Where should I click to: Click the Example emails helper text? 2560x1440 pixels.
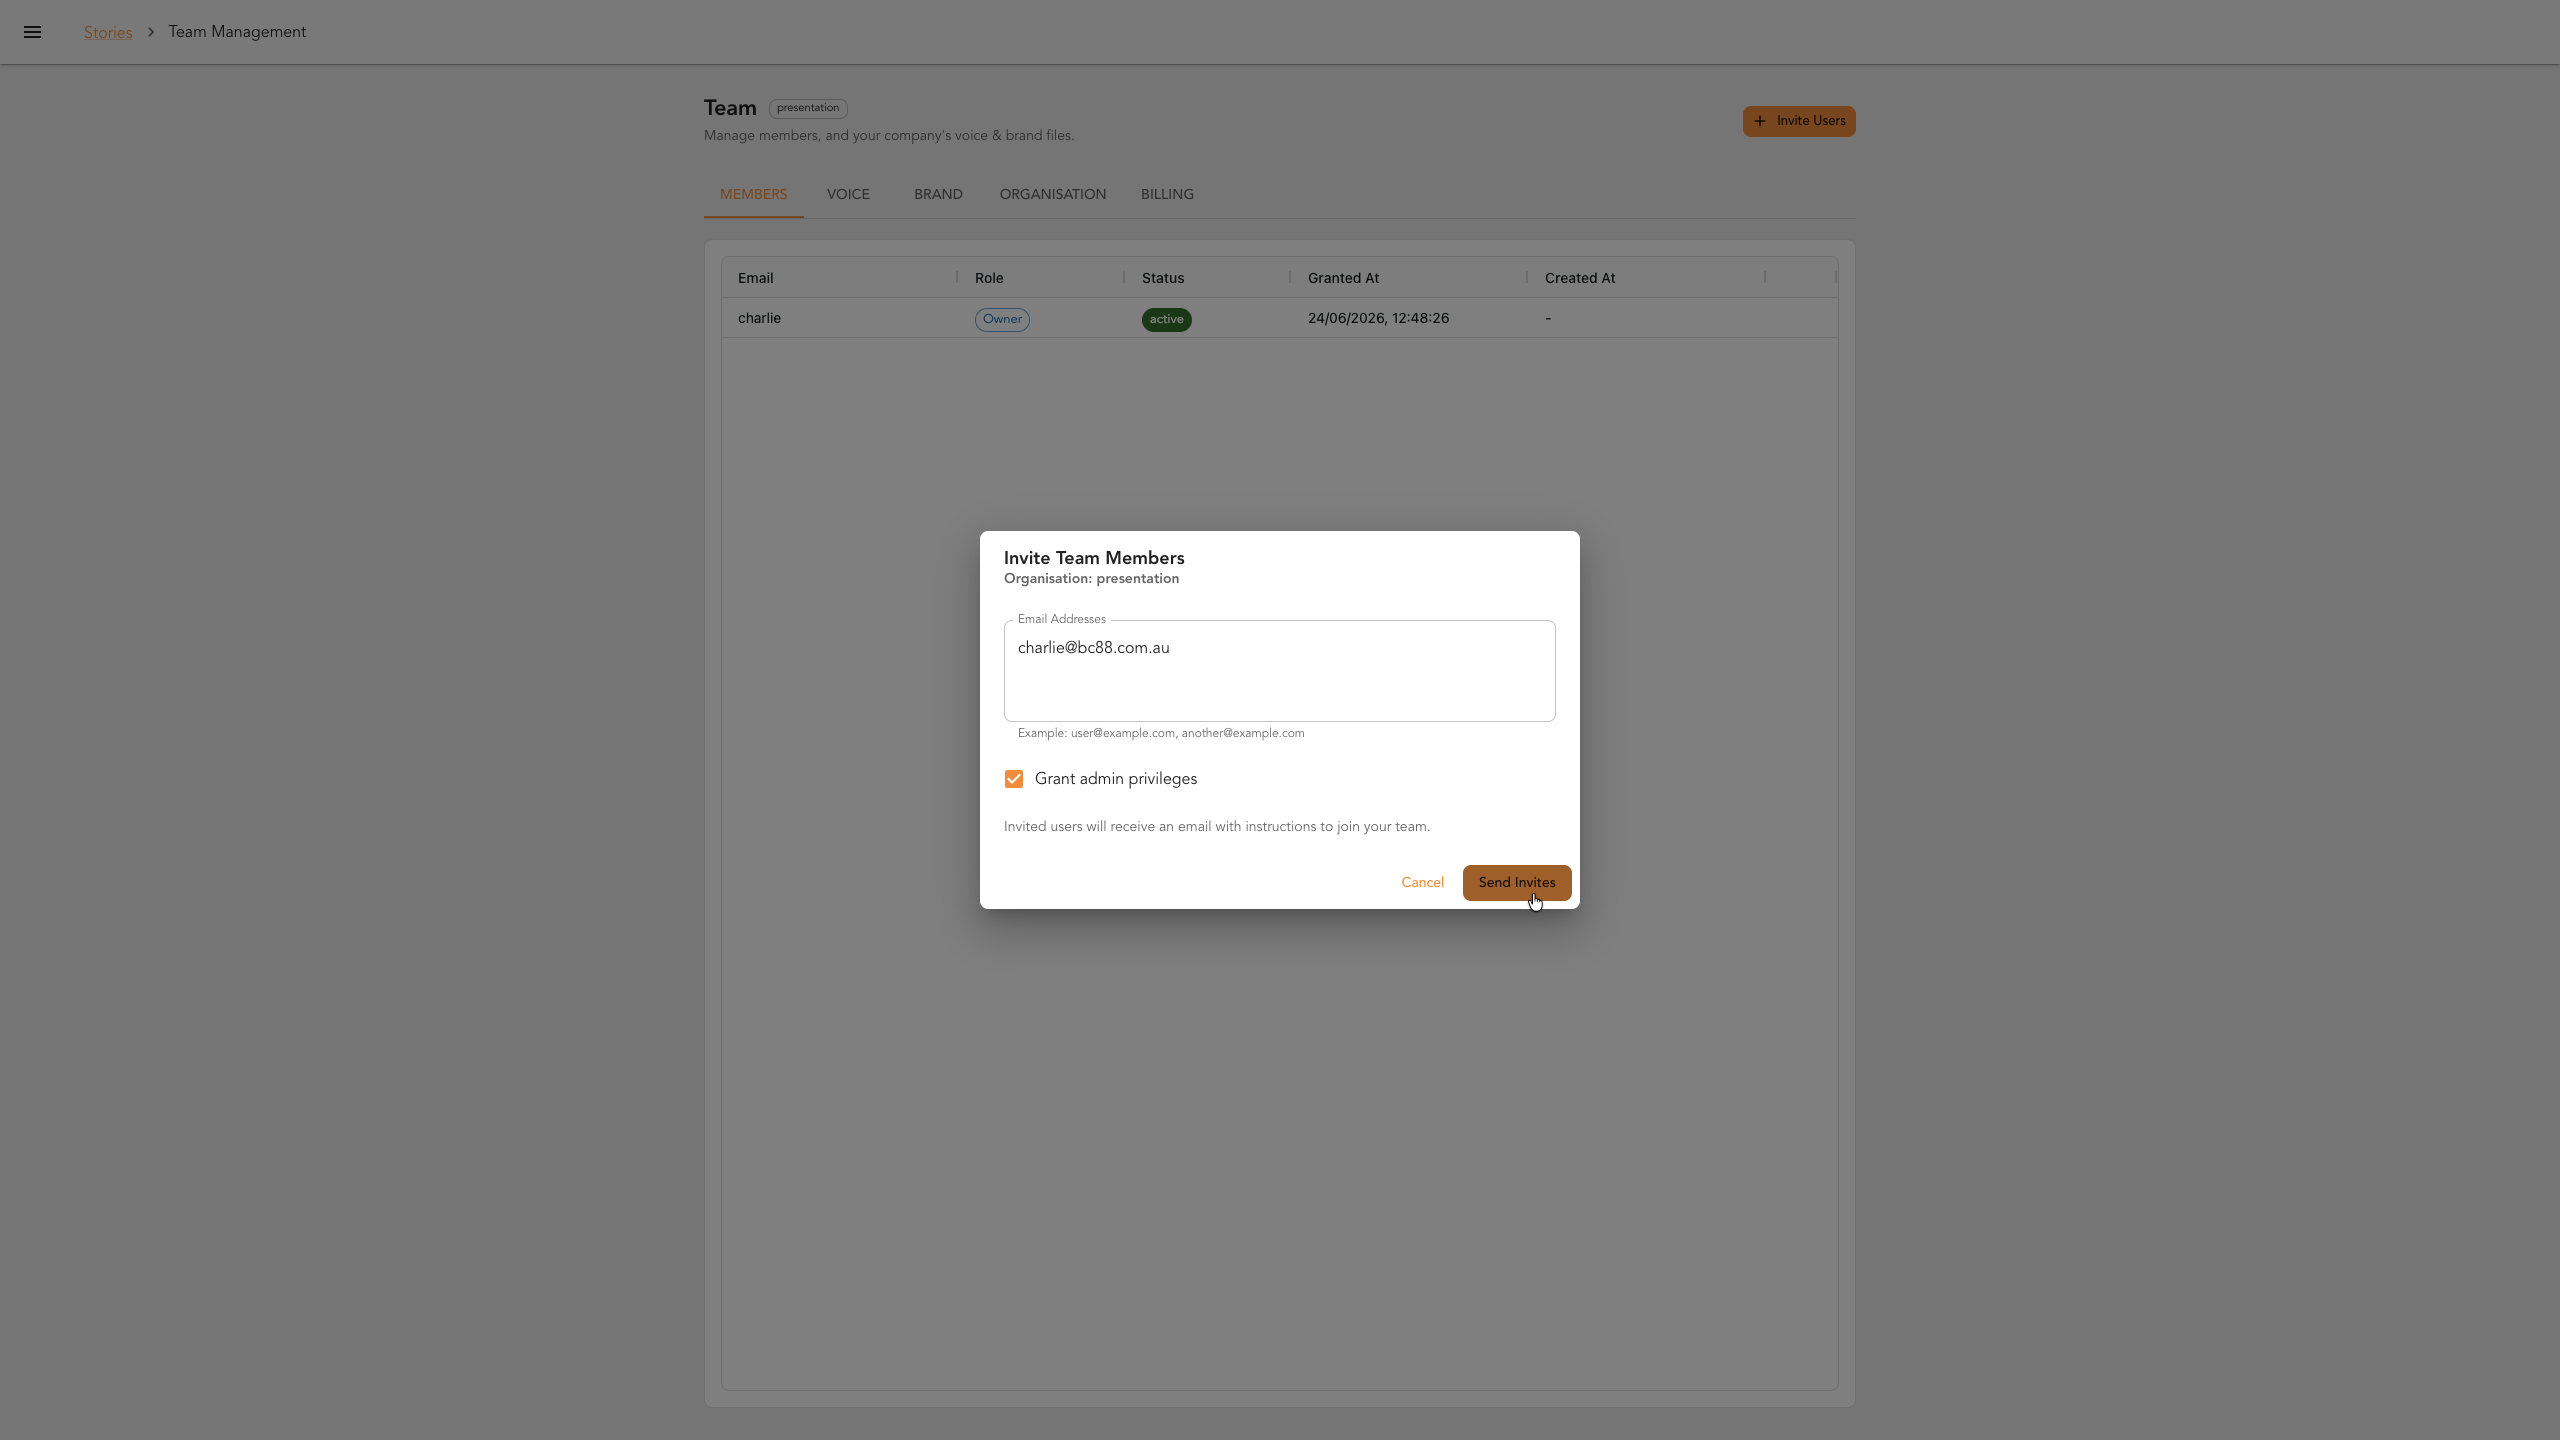click(1161, 733)
